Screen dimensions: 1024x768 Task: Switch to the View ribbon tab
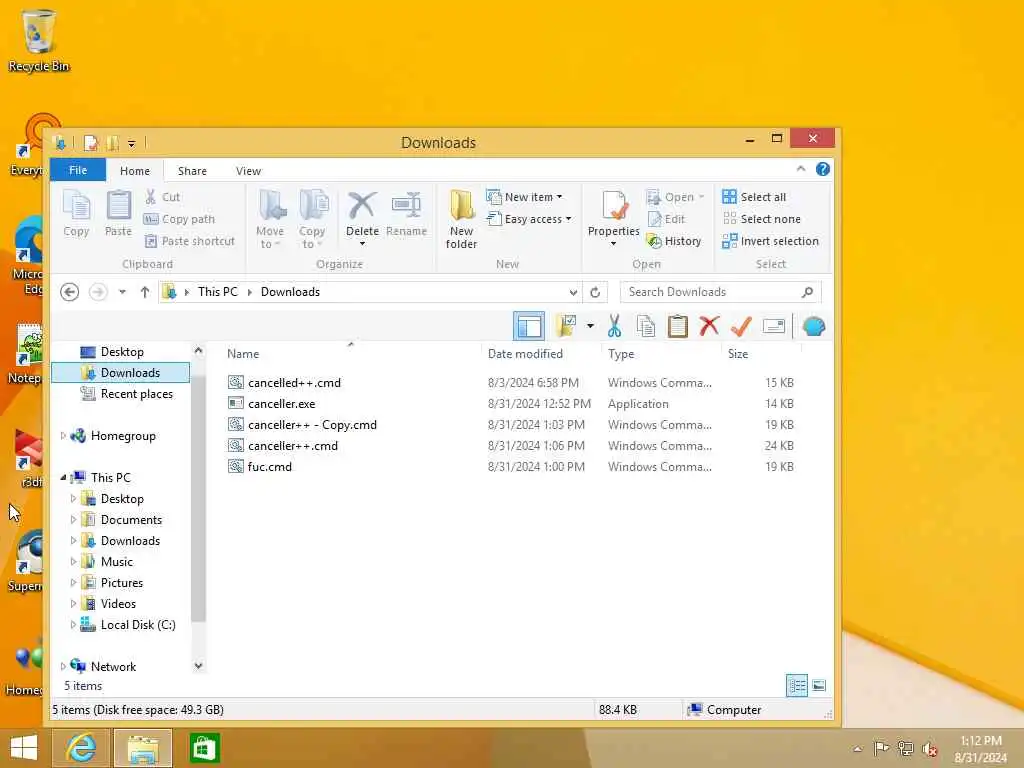[x=248, y=170]
